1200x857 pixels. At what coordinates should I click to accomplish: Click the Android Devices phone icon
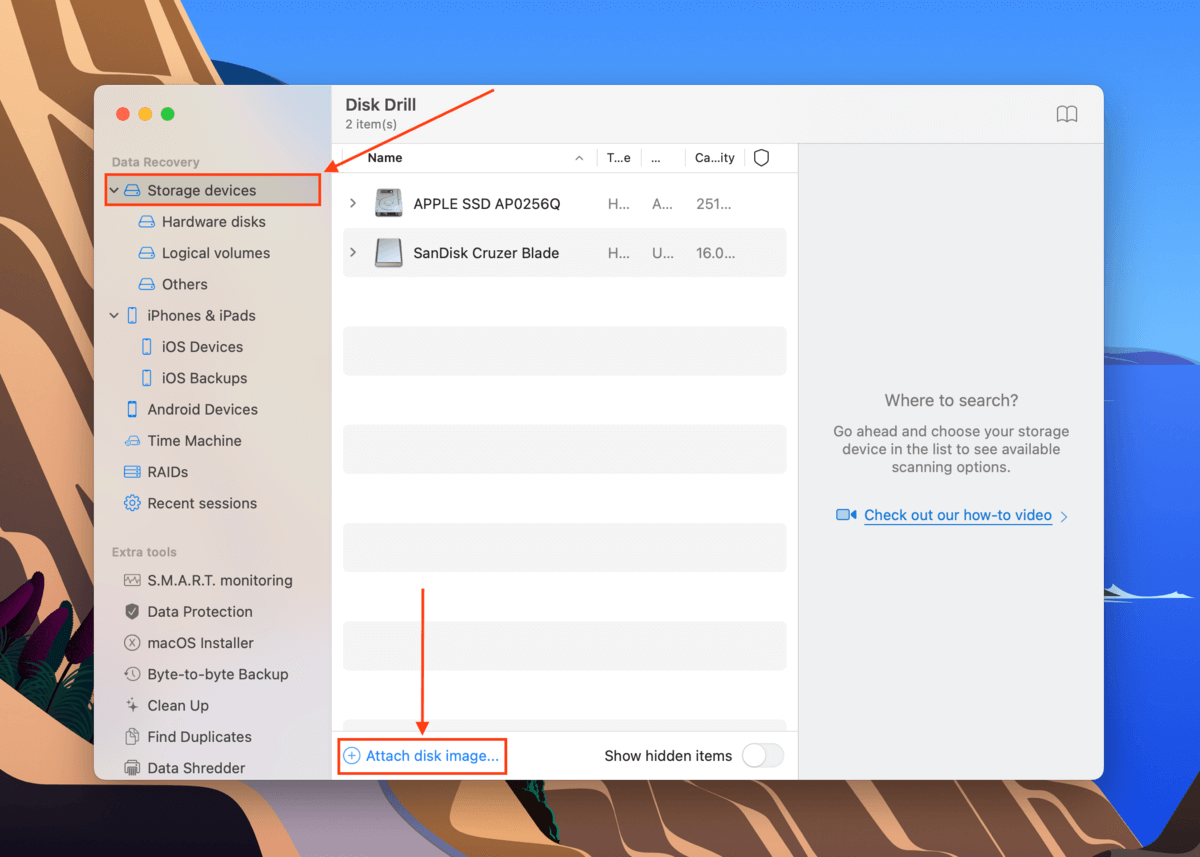132,409
